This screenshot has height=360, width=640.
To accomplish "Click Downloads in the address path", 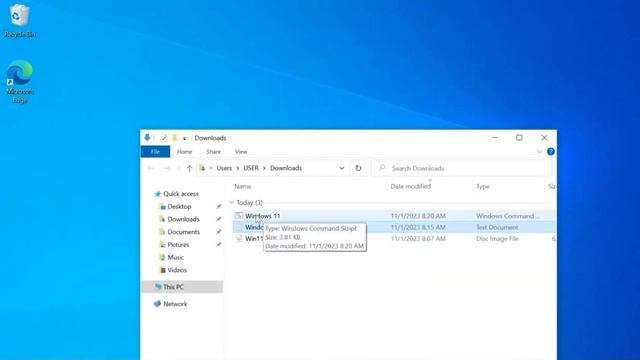I will 286,168.
